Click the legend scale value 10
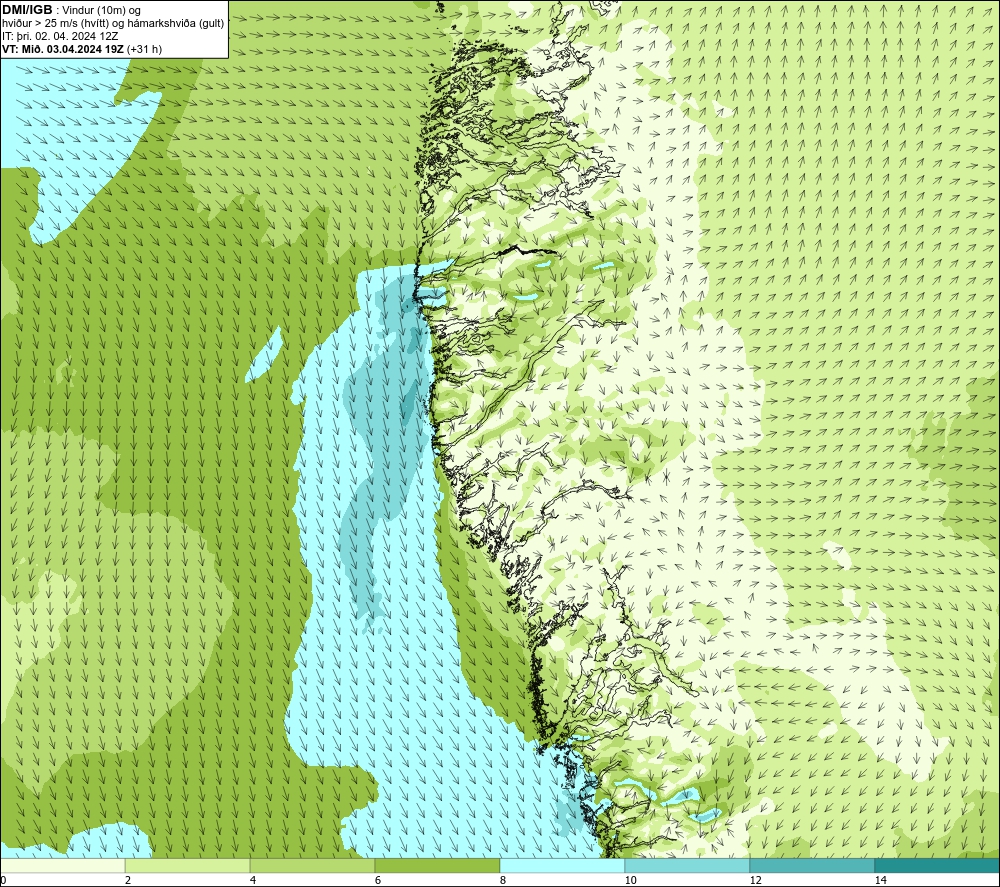Image resolution: width=1000 pixels, height=887 pixels. coord(631,881)
